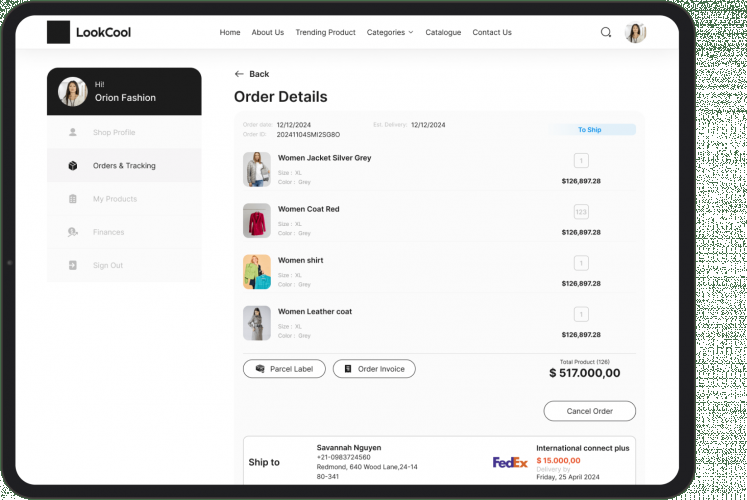Select Orders & Tracking in the sidebar

point(124,166)
